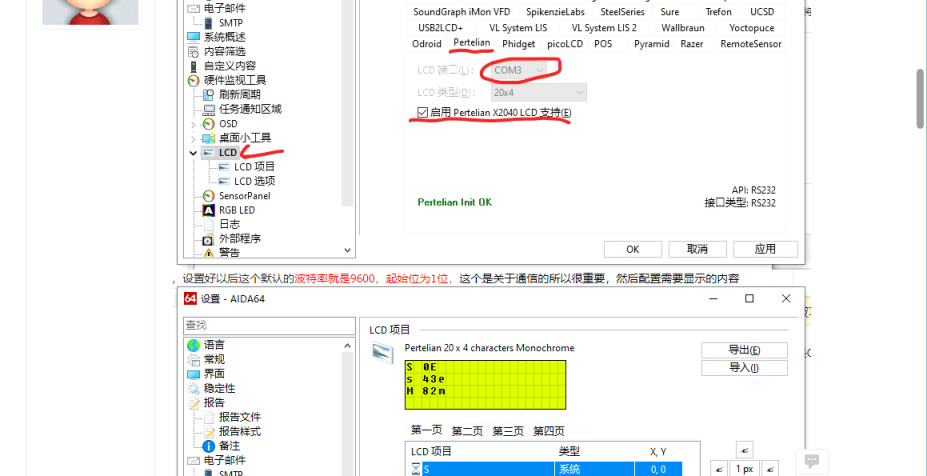Switch to the Phidget tab
927x476 pixels.
pyautogui.click(x=518, y=44)
